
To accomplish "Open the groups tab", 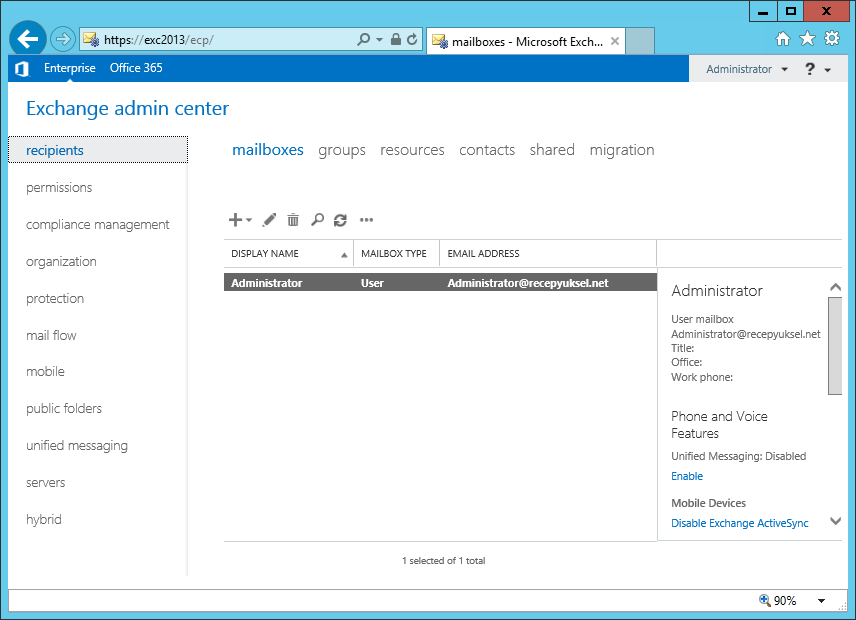I will 342,150.
